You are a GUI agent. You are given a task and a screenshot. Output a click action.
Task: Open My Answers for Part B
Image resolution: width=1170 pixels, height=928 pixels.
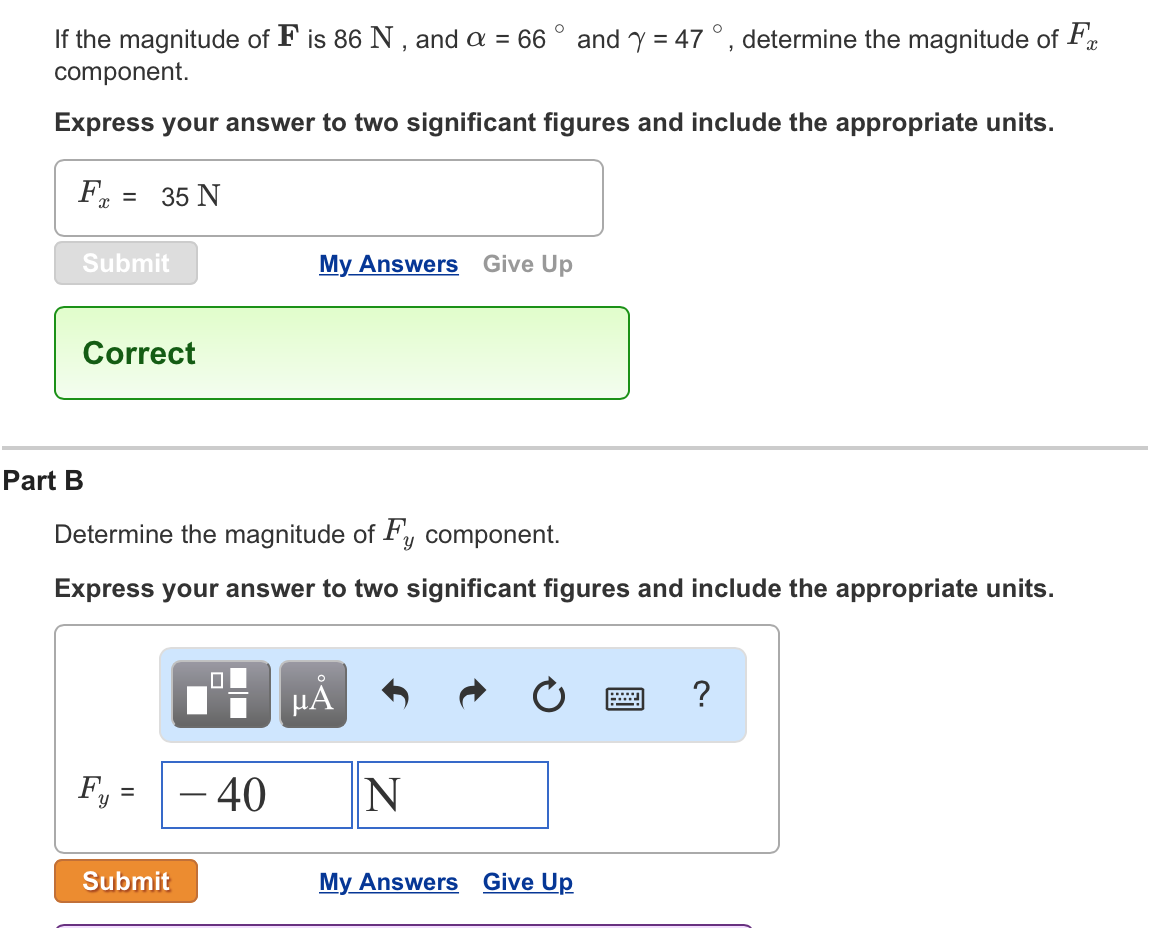[388, 882]
